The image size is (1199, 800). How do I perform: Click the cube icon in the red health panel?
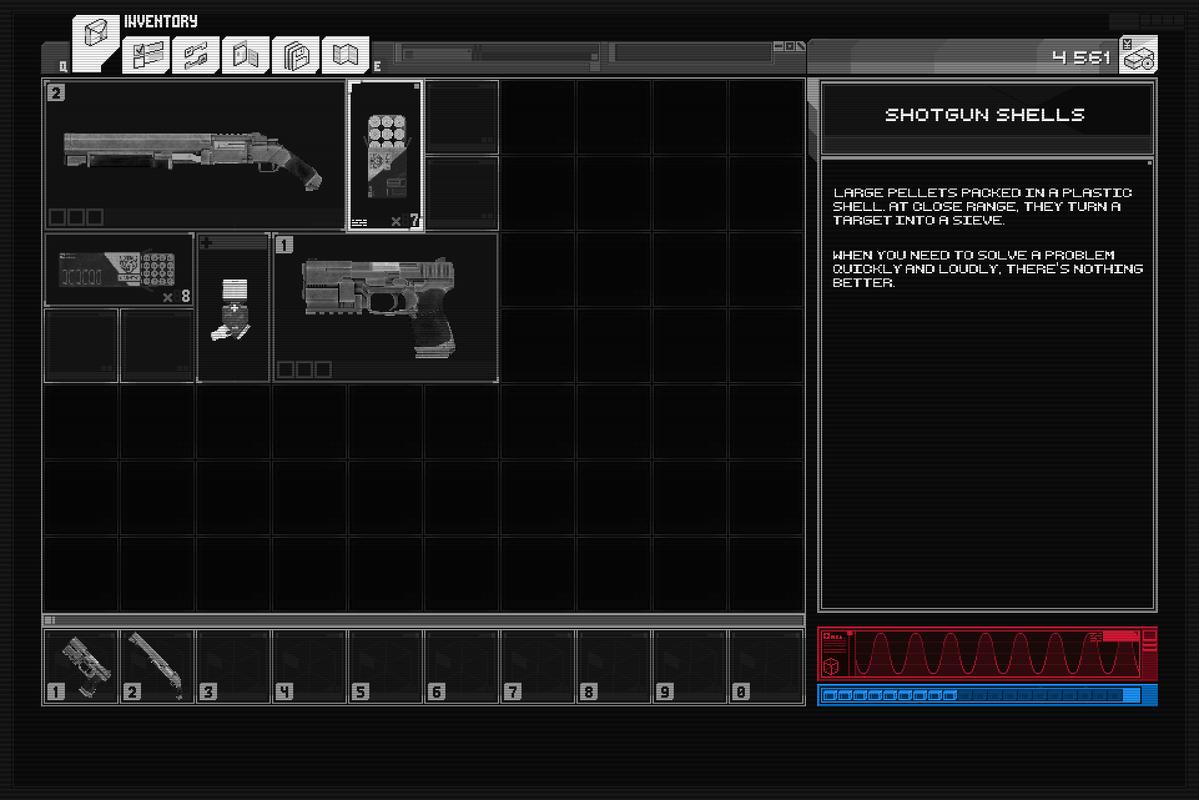pyautogui.click(x=831, y=666)
